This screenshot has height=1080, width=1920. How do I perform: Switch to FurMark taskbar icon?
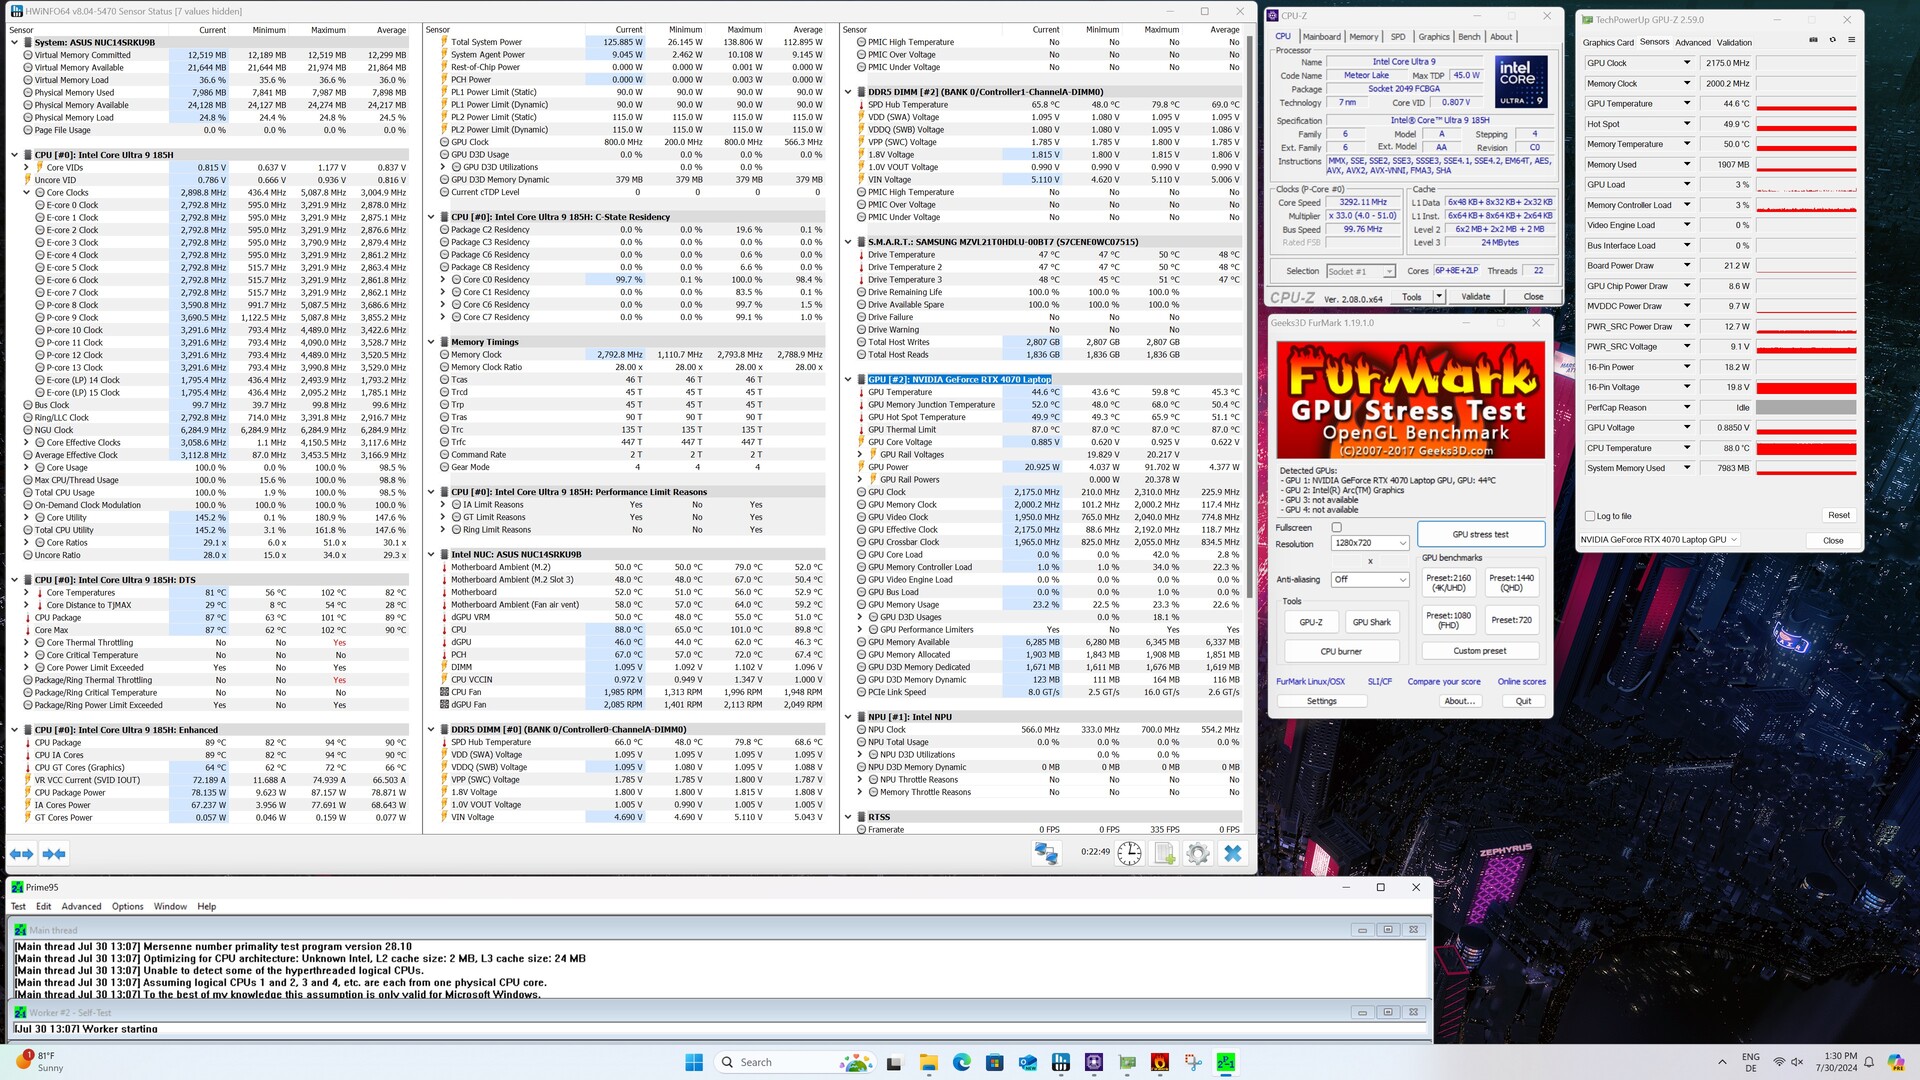coord(1160,1062)
